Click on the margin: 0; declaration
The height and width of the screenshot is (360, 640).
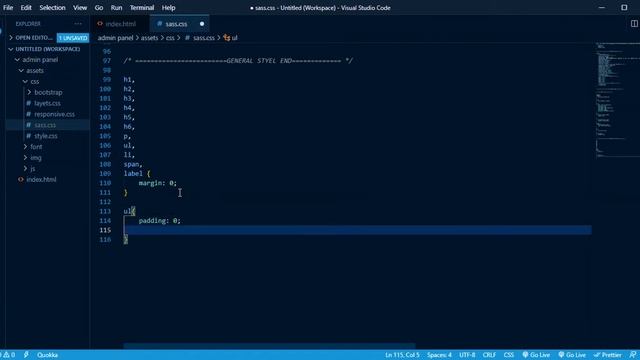(158, 183)
